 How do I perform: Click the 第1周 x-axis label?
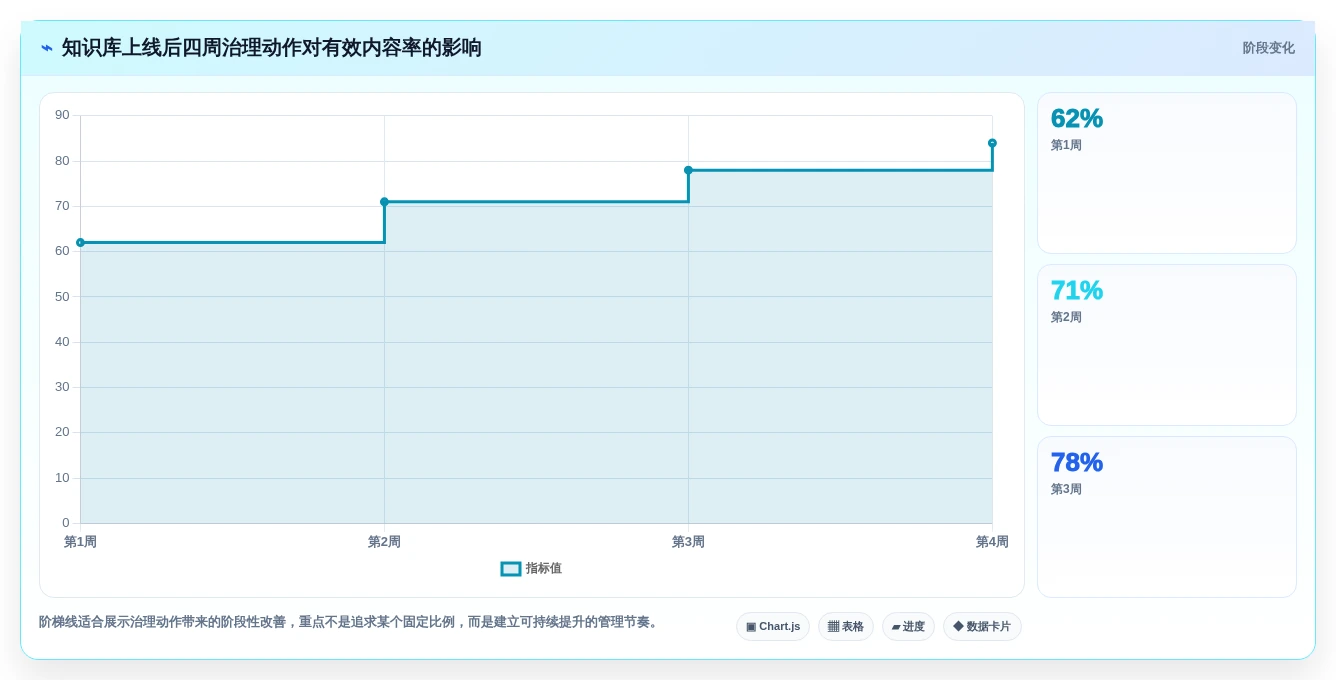[81, 542]
